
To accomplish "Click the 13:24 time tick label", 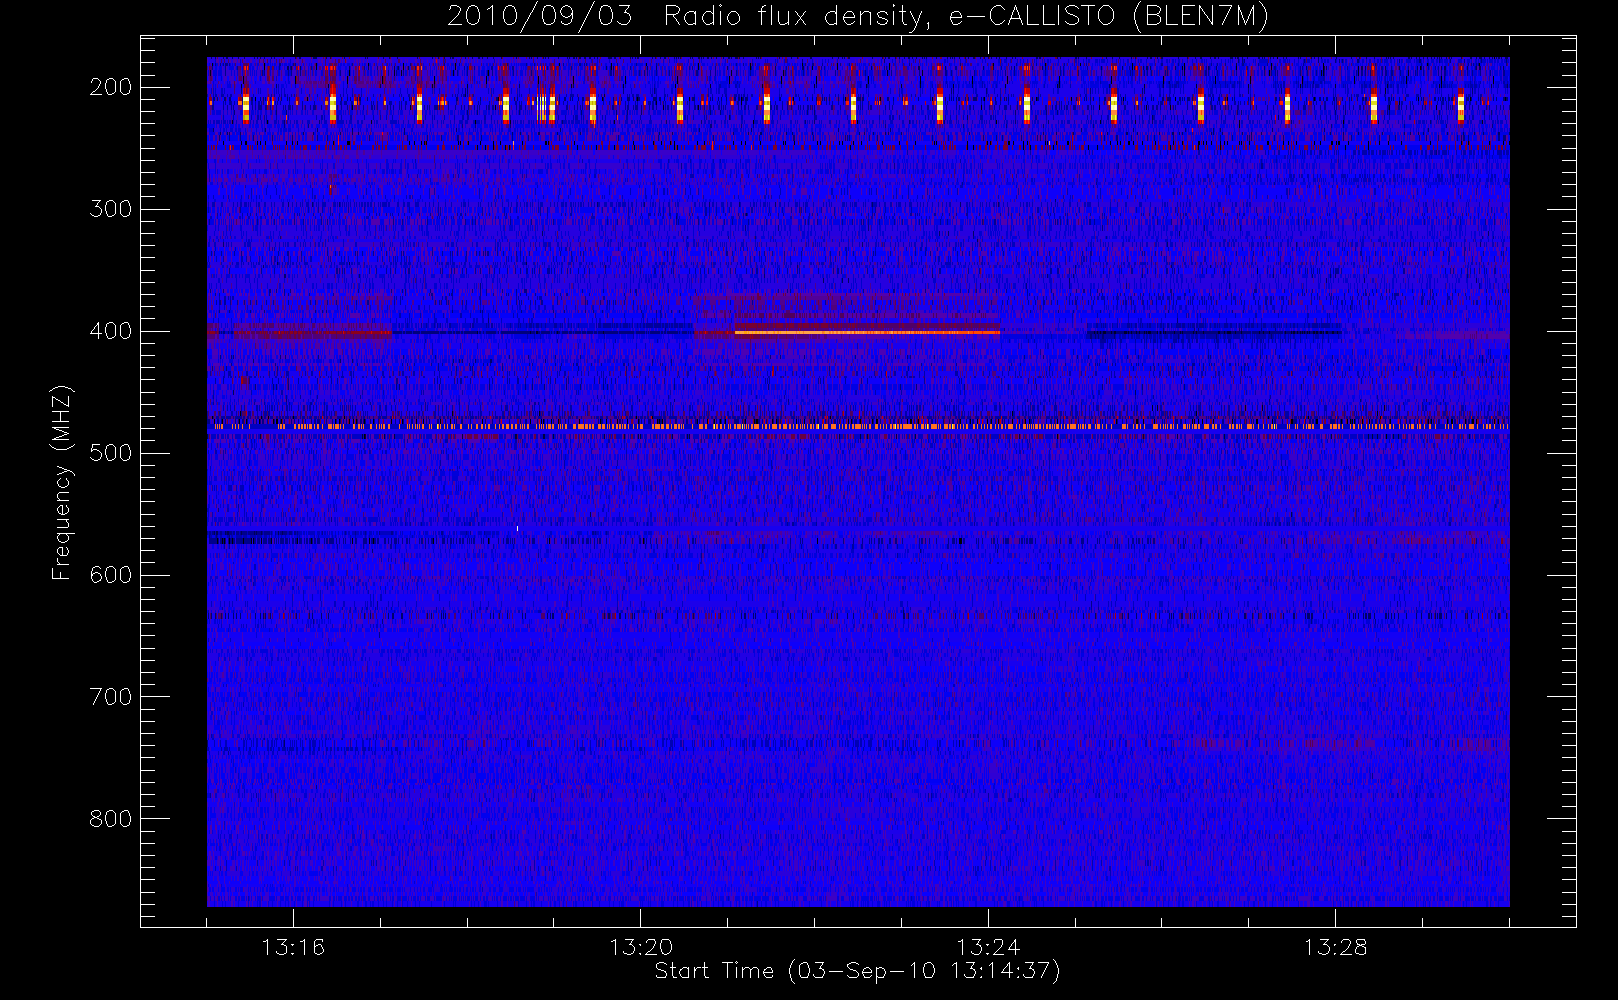I will 988,947.
